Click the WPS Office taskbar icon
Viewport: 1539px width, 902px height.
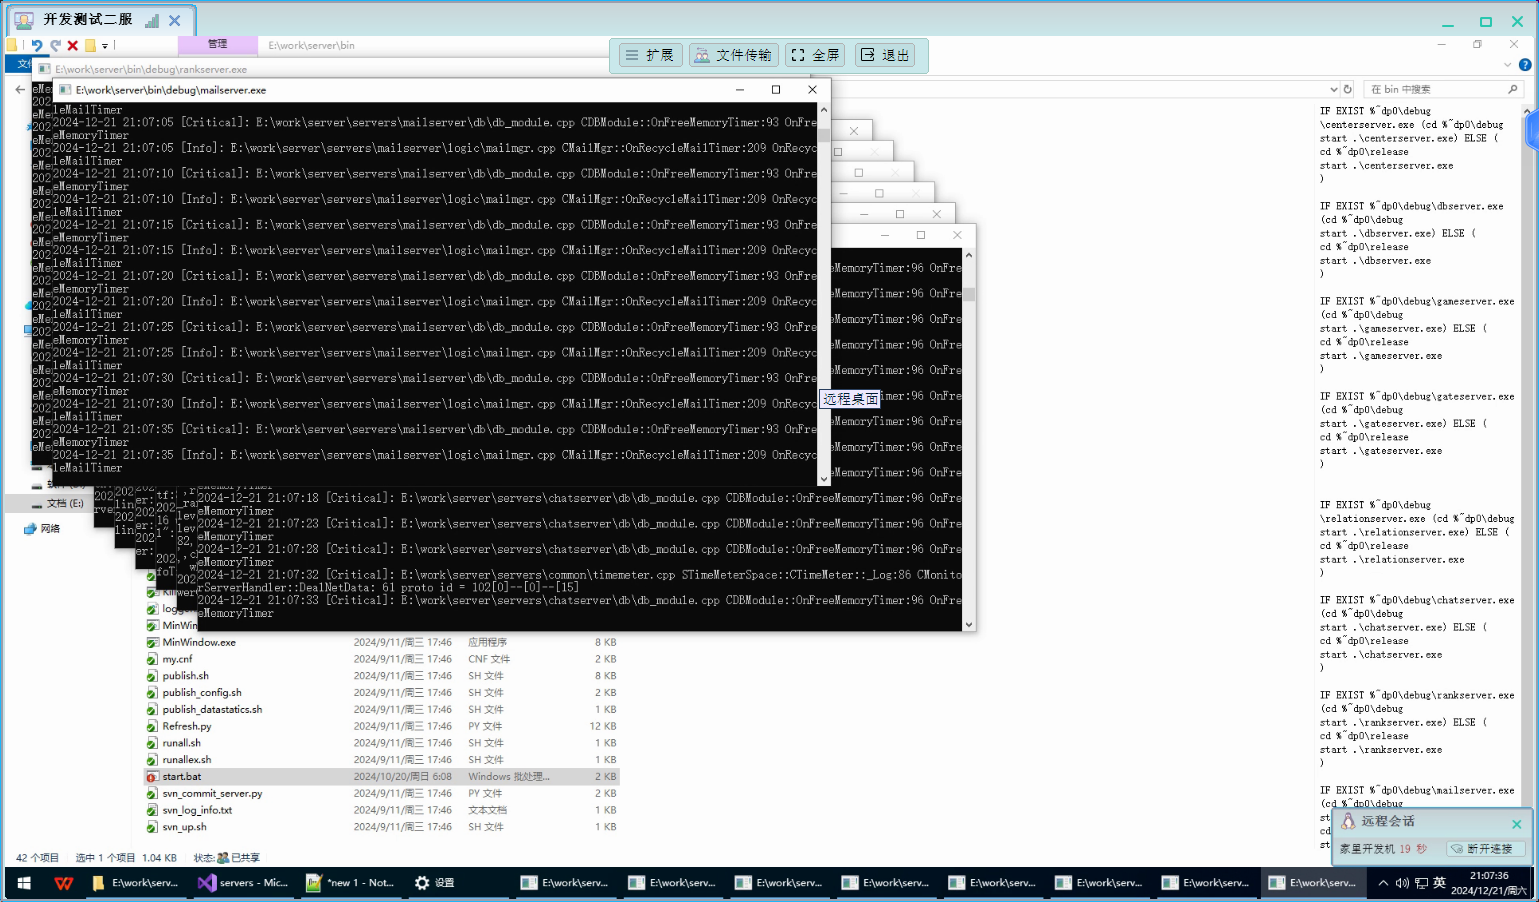pos(64,883)
